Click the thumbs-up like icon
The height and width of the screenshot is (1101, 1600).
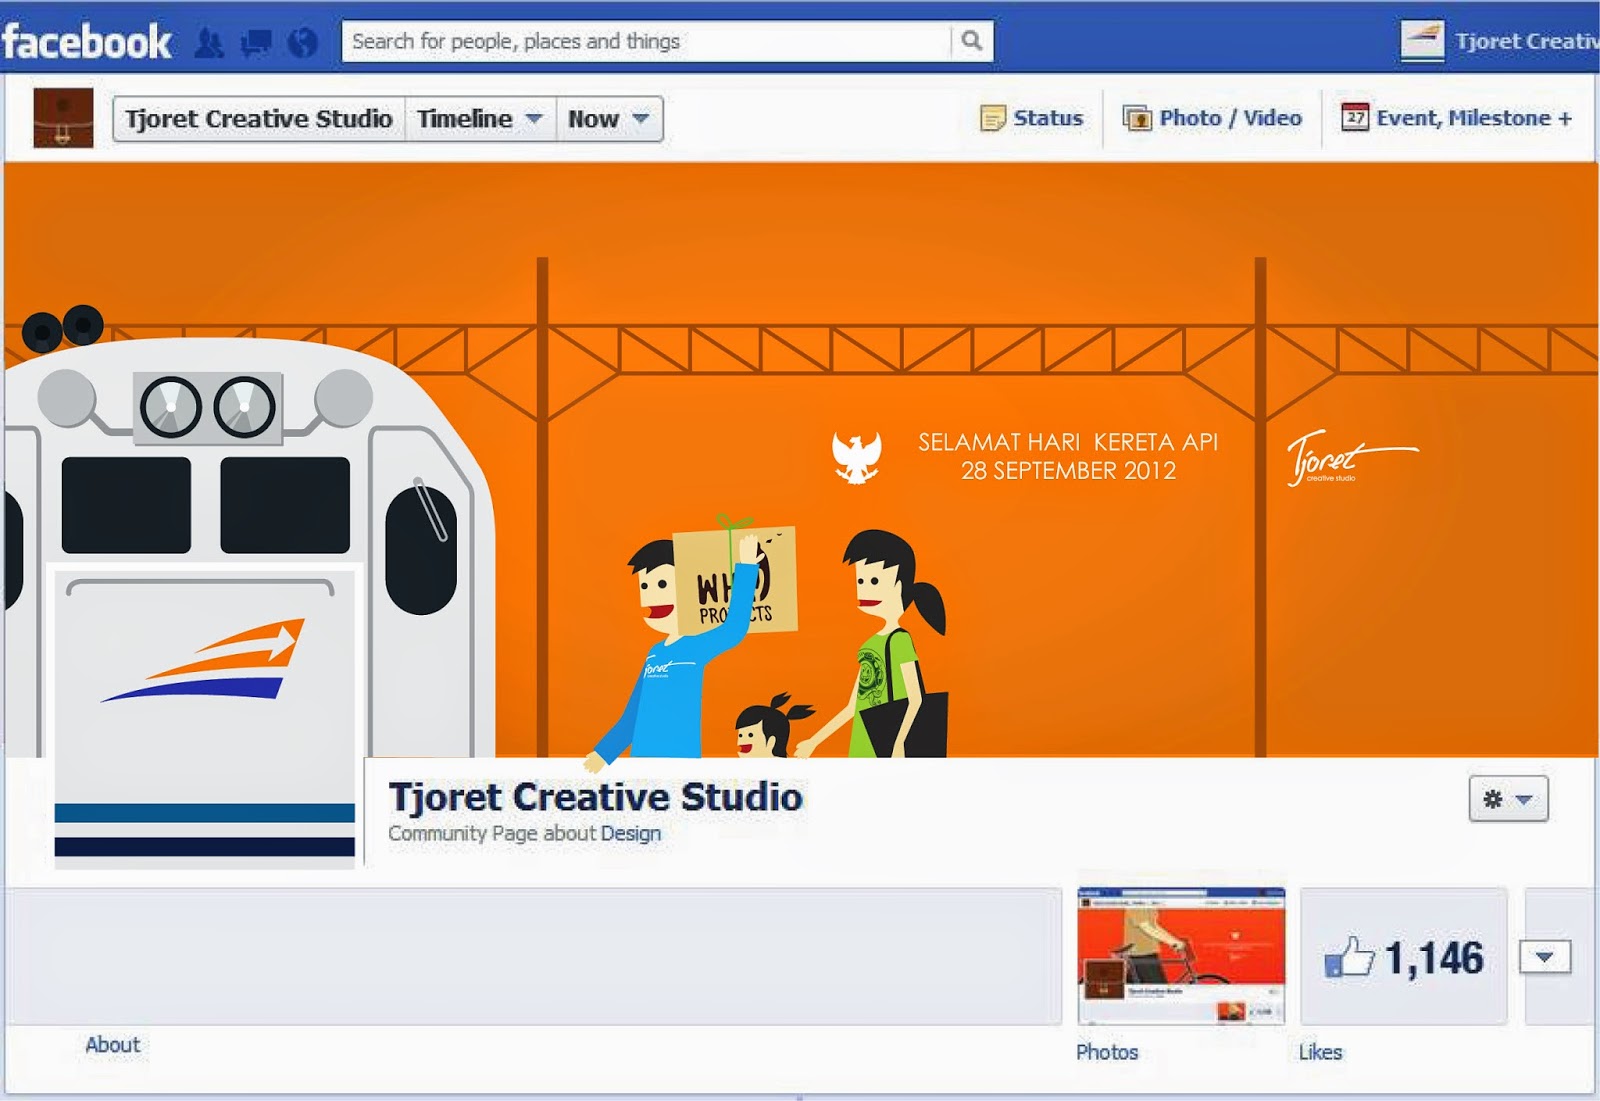[1349, 957]
